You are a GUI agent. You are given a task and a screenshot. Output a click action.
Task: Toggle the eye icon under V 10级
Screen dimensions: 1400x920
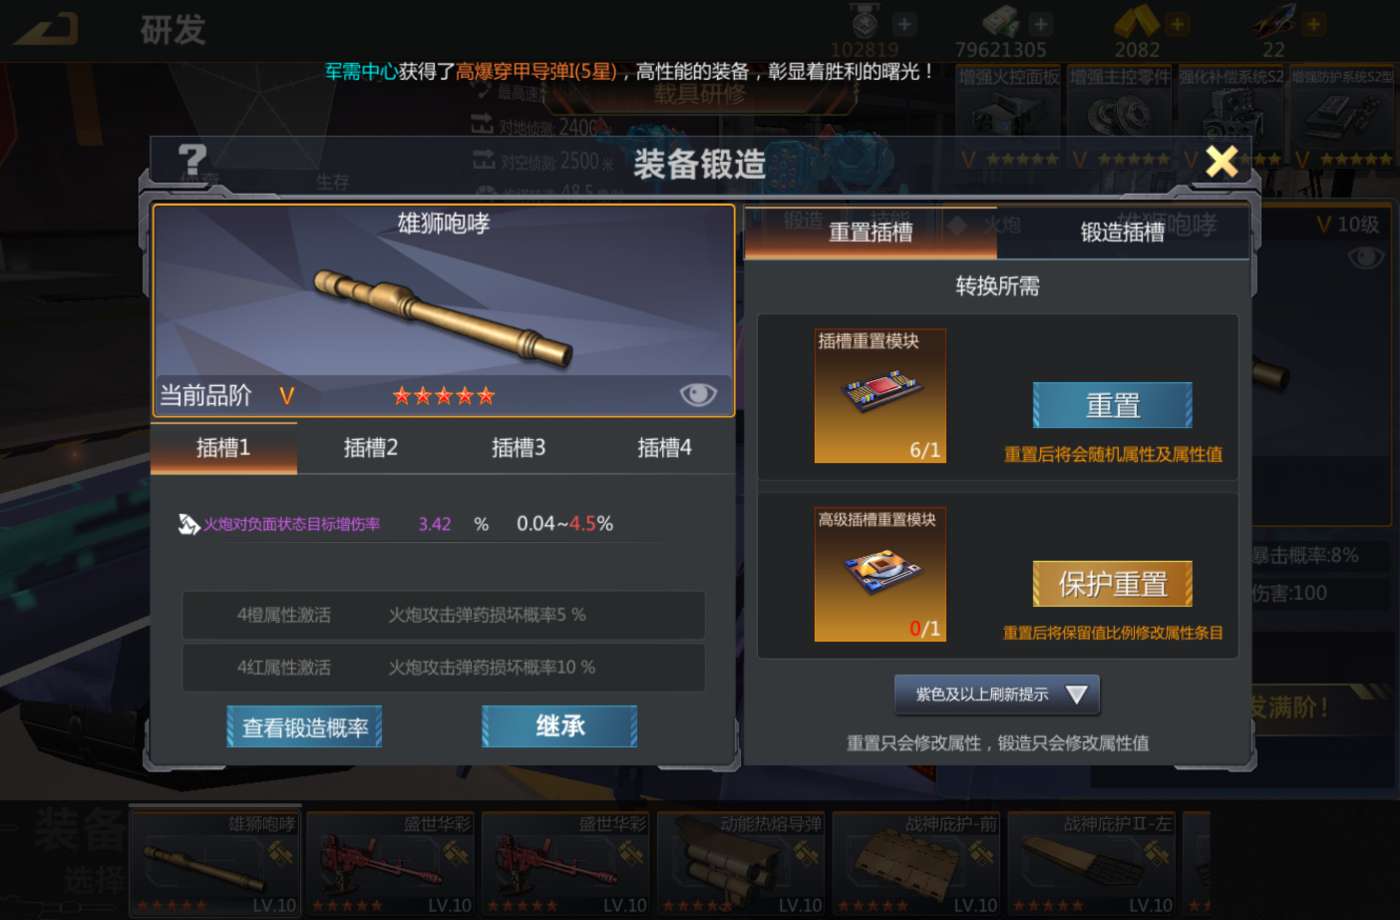tap(1366, 258)
